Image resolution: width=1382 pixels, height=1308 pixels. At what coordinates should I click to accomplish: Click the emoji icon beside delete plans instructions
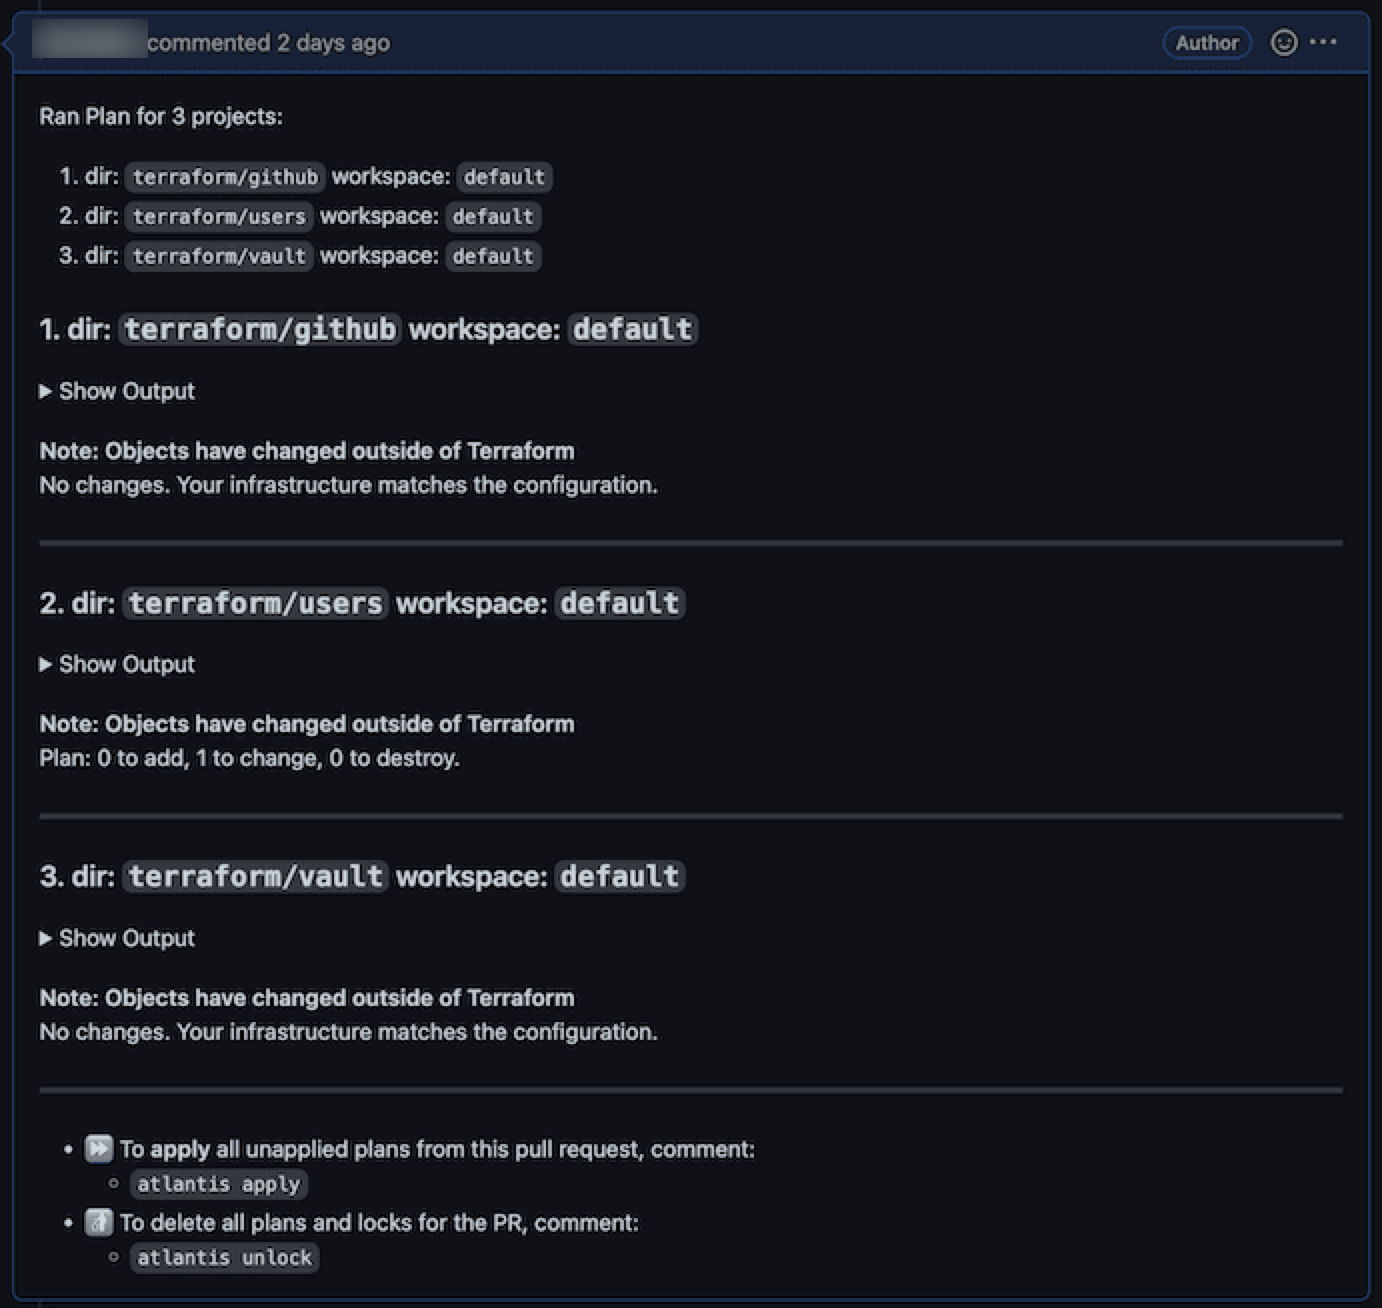[99, 1222]
